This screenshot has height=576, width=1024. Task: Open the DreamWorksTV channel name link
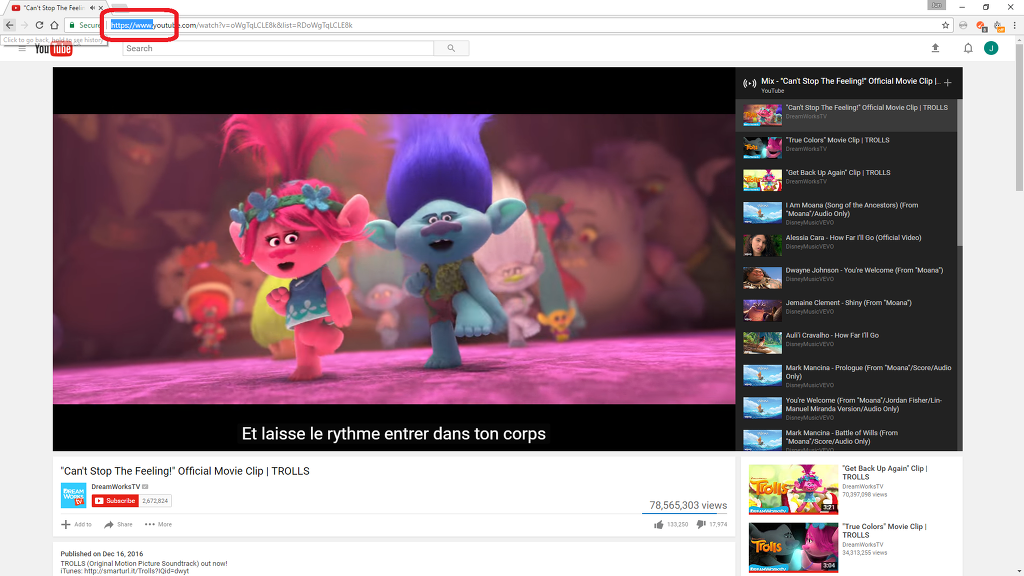(x=116, y=487)
